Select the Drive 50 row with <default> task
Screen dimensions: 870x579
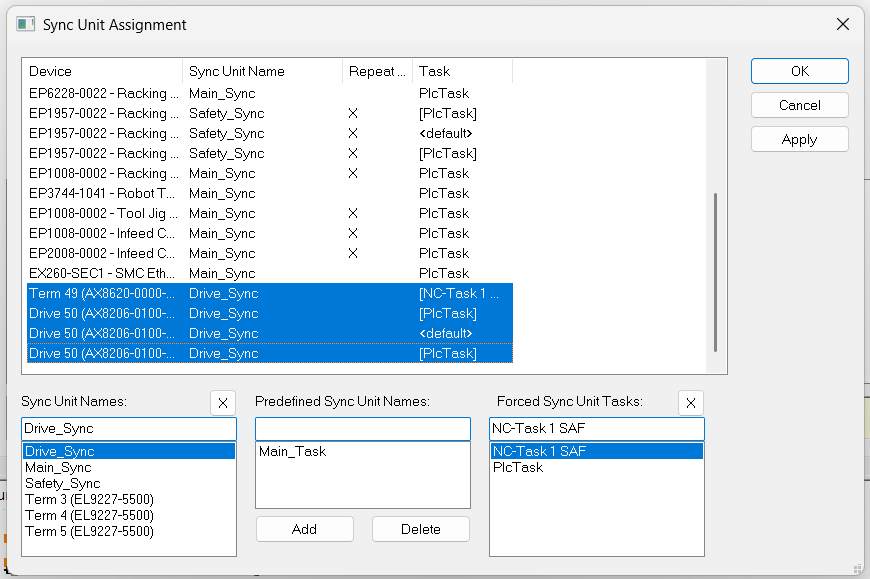point(270,333)
